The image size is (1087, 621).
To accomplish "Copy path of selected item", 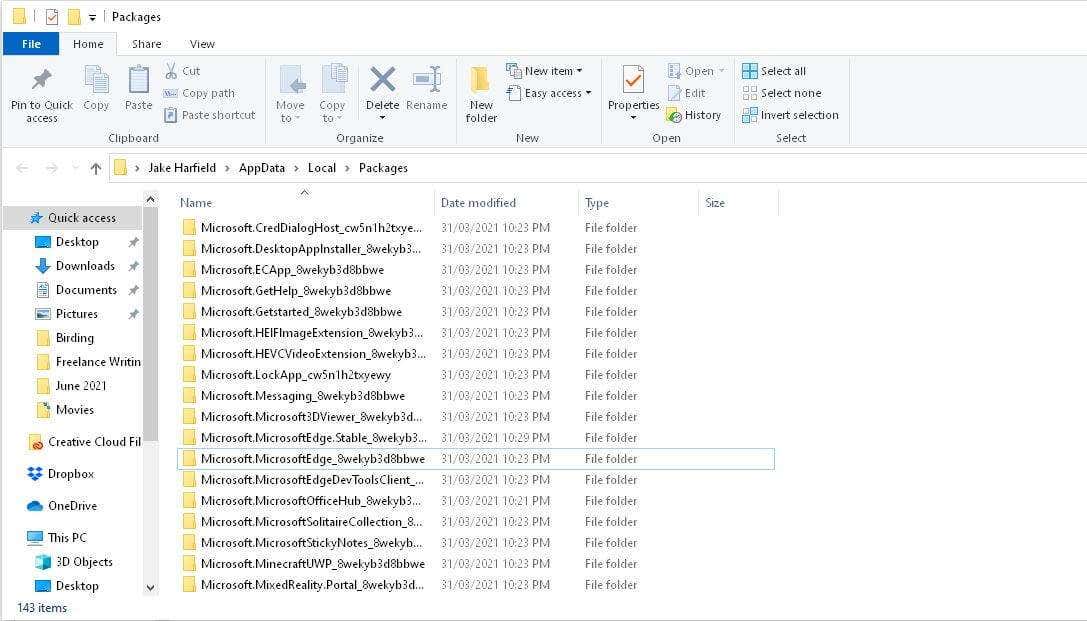I will point(199,93).
